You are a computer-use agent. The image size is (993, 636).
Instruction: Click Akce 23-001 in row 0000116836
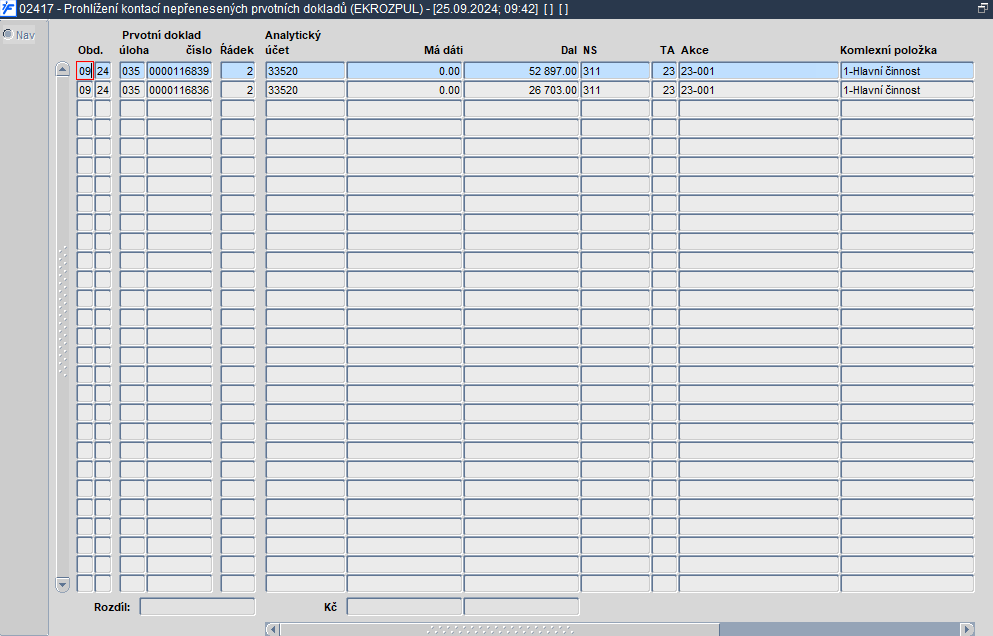(x=759, y=90)
